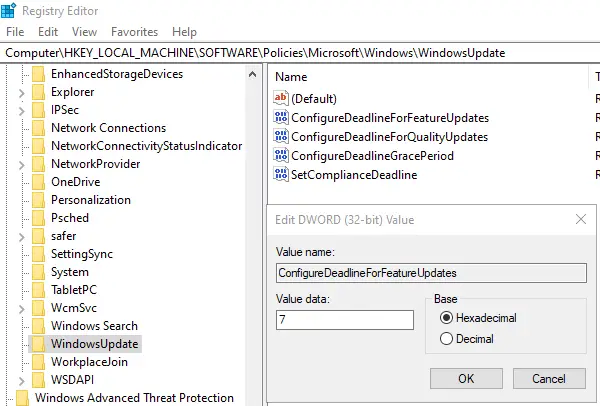Image resolution: width=600 pixels, height=406 pixels.
Task: Select the SetComplianceDeadline value icon
Action: 281,174
